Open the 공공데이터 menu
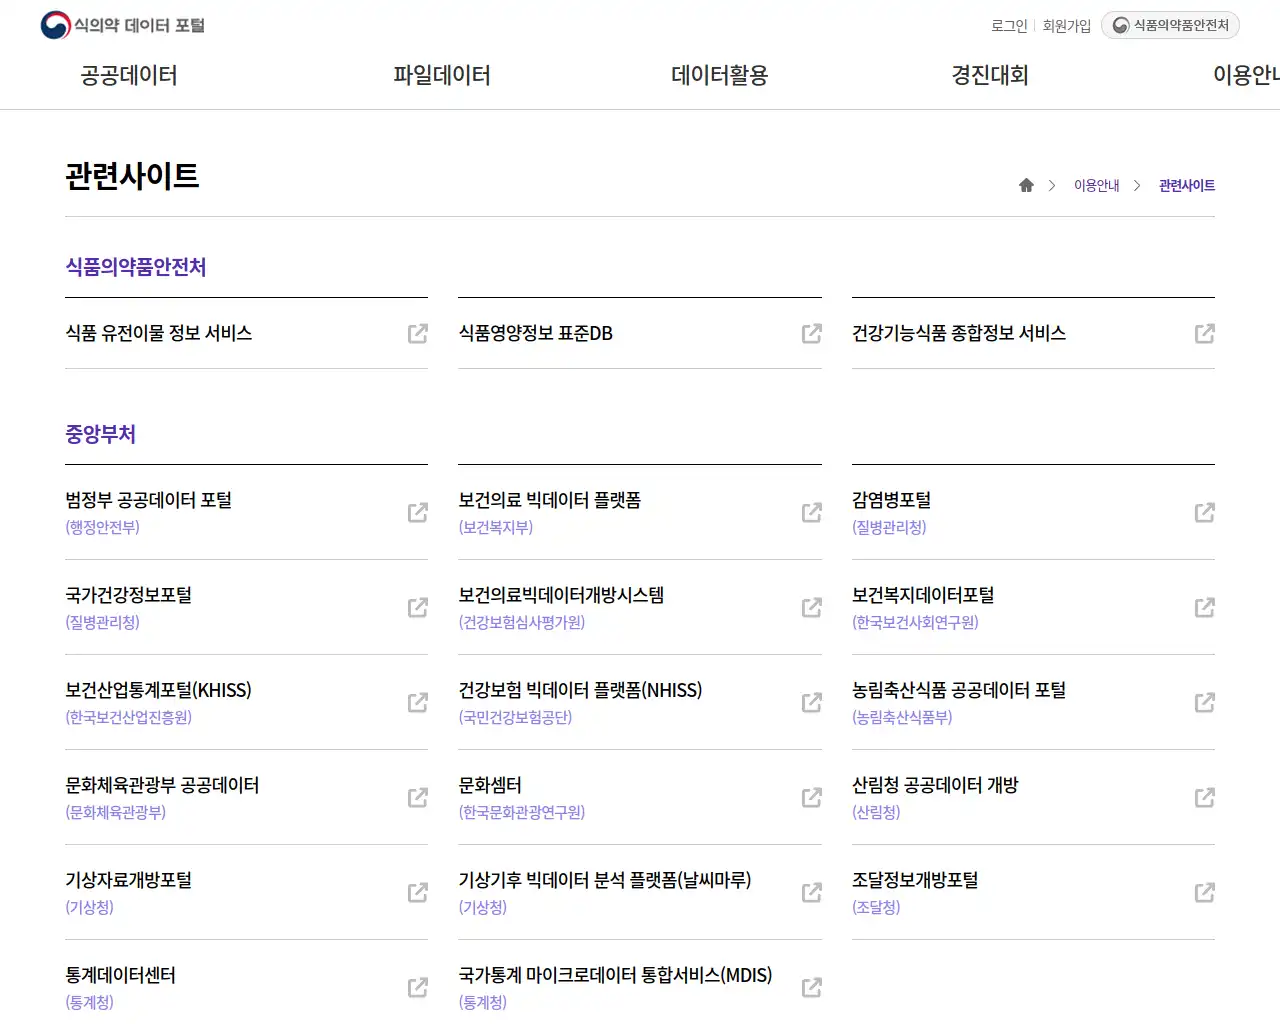The image size is (1280, 1024). point(129,75)
